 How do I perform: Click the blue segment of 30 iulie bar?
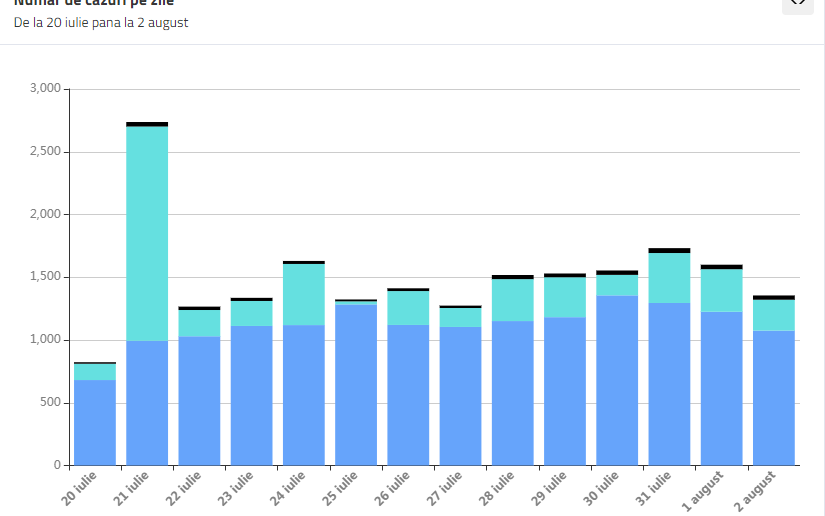pos(617,380)
